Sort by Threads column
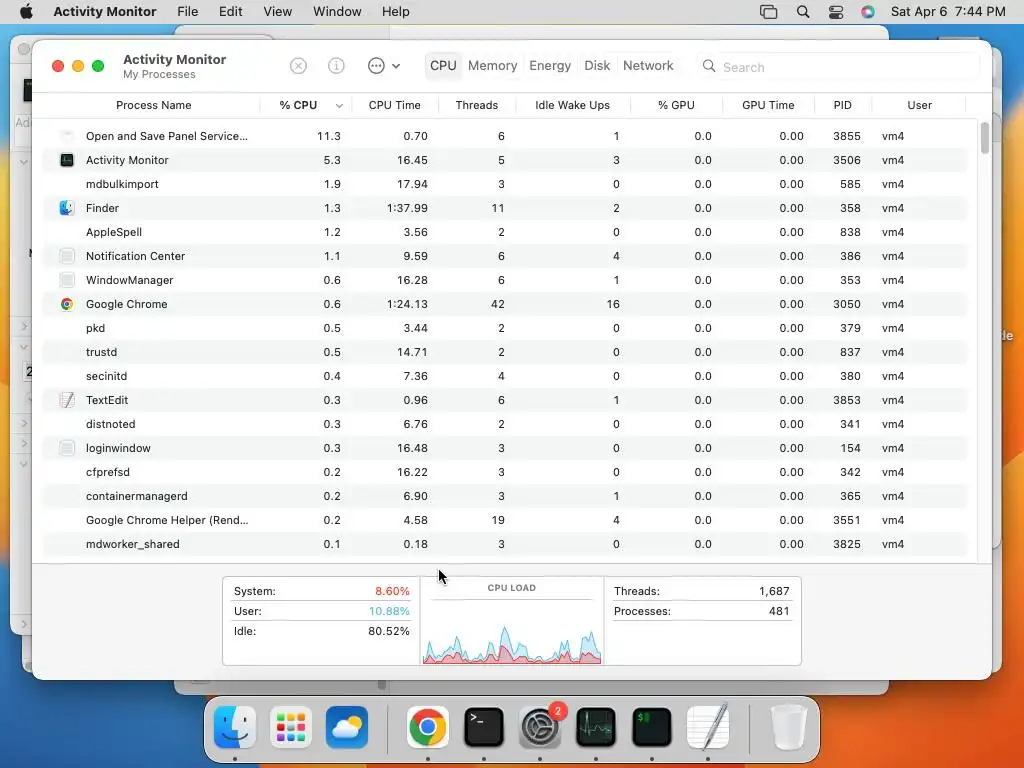1024x768 pixels. [477, 105]
